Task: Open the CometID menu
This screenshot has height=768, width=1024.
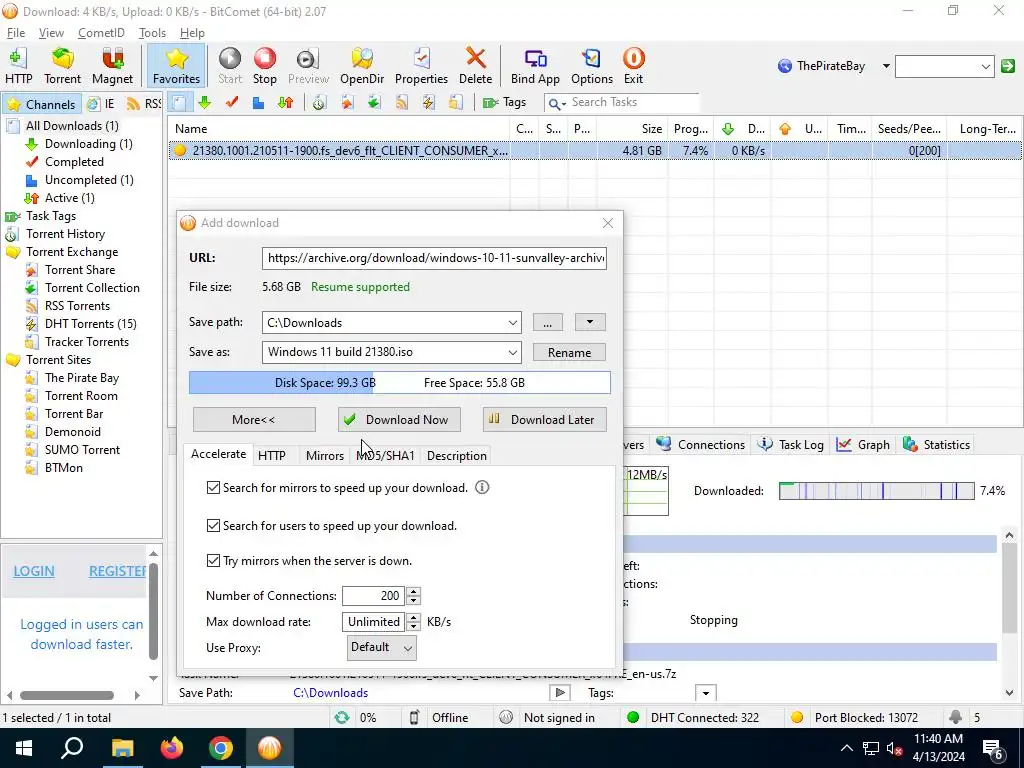Action: (101, 33)
